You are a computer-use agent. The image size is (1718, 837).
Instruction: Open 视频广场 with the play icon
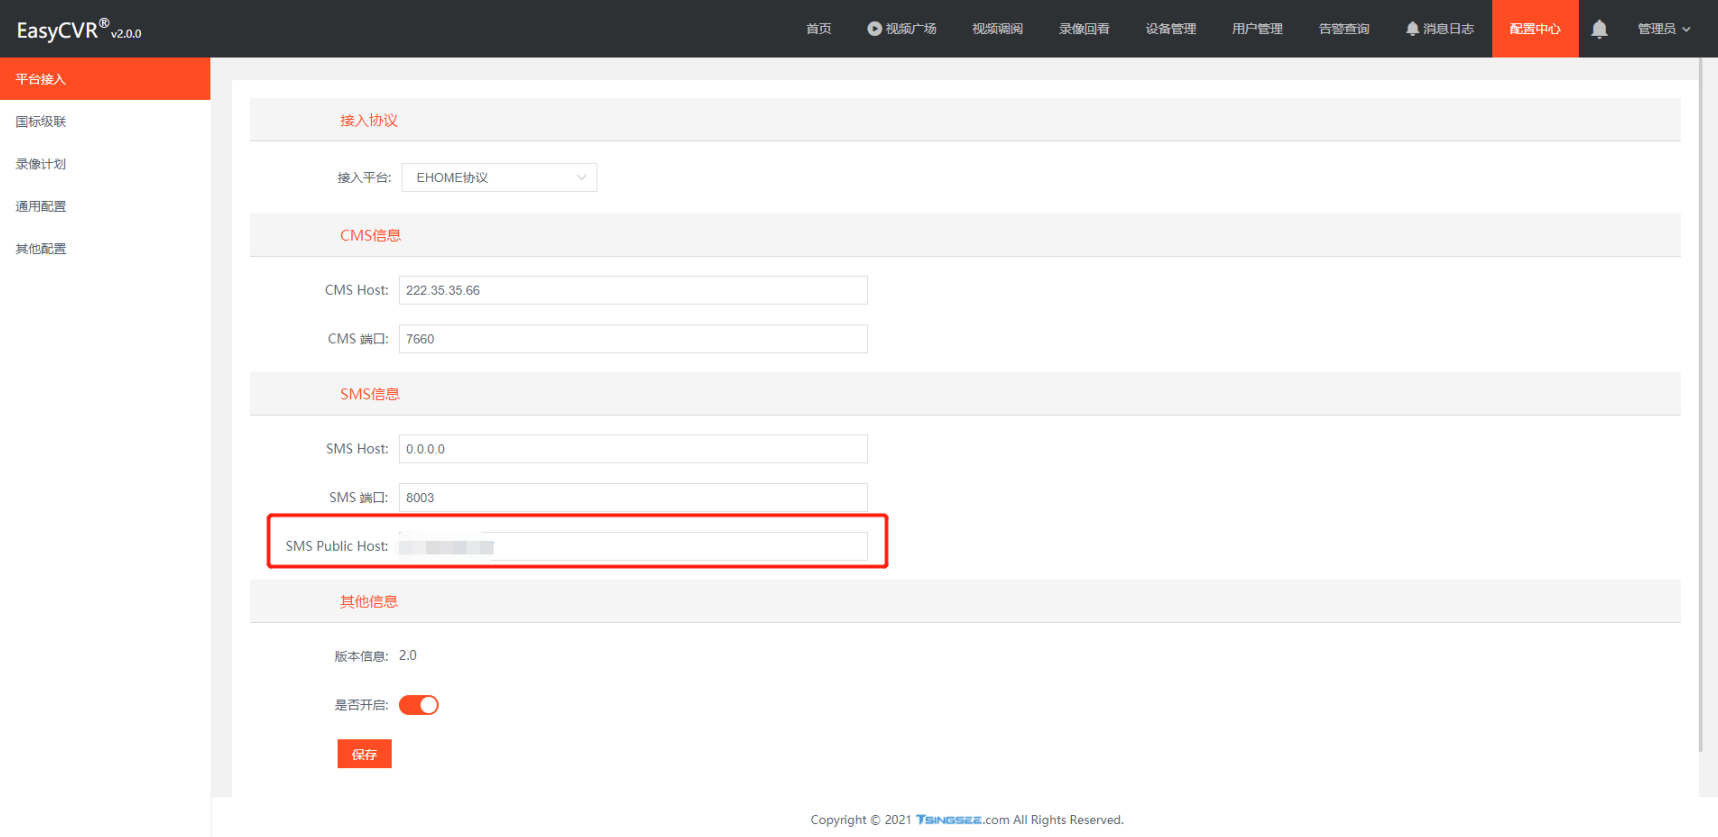[901, 29]
